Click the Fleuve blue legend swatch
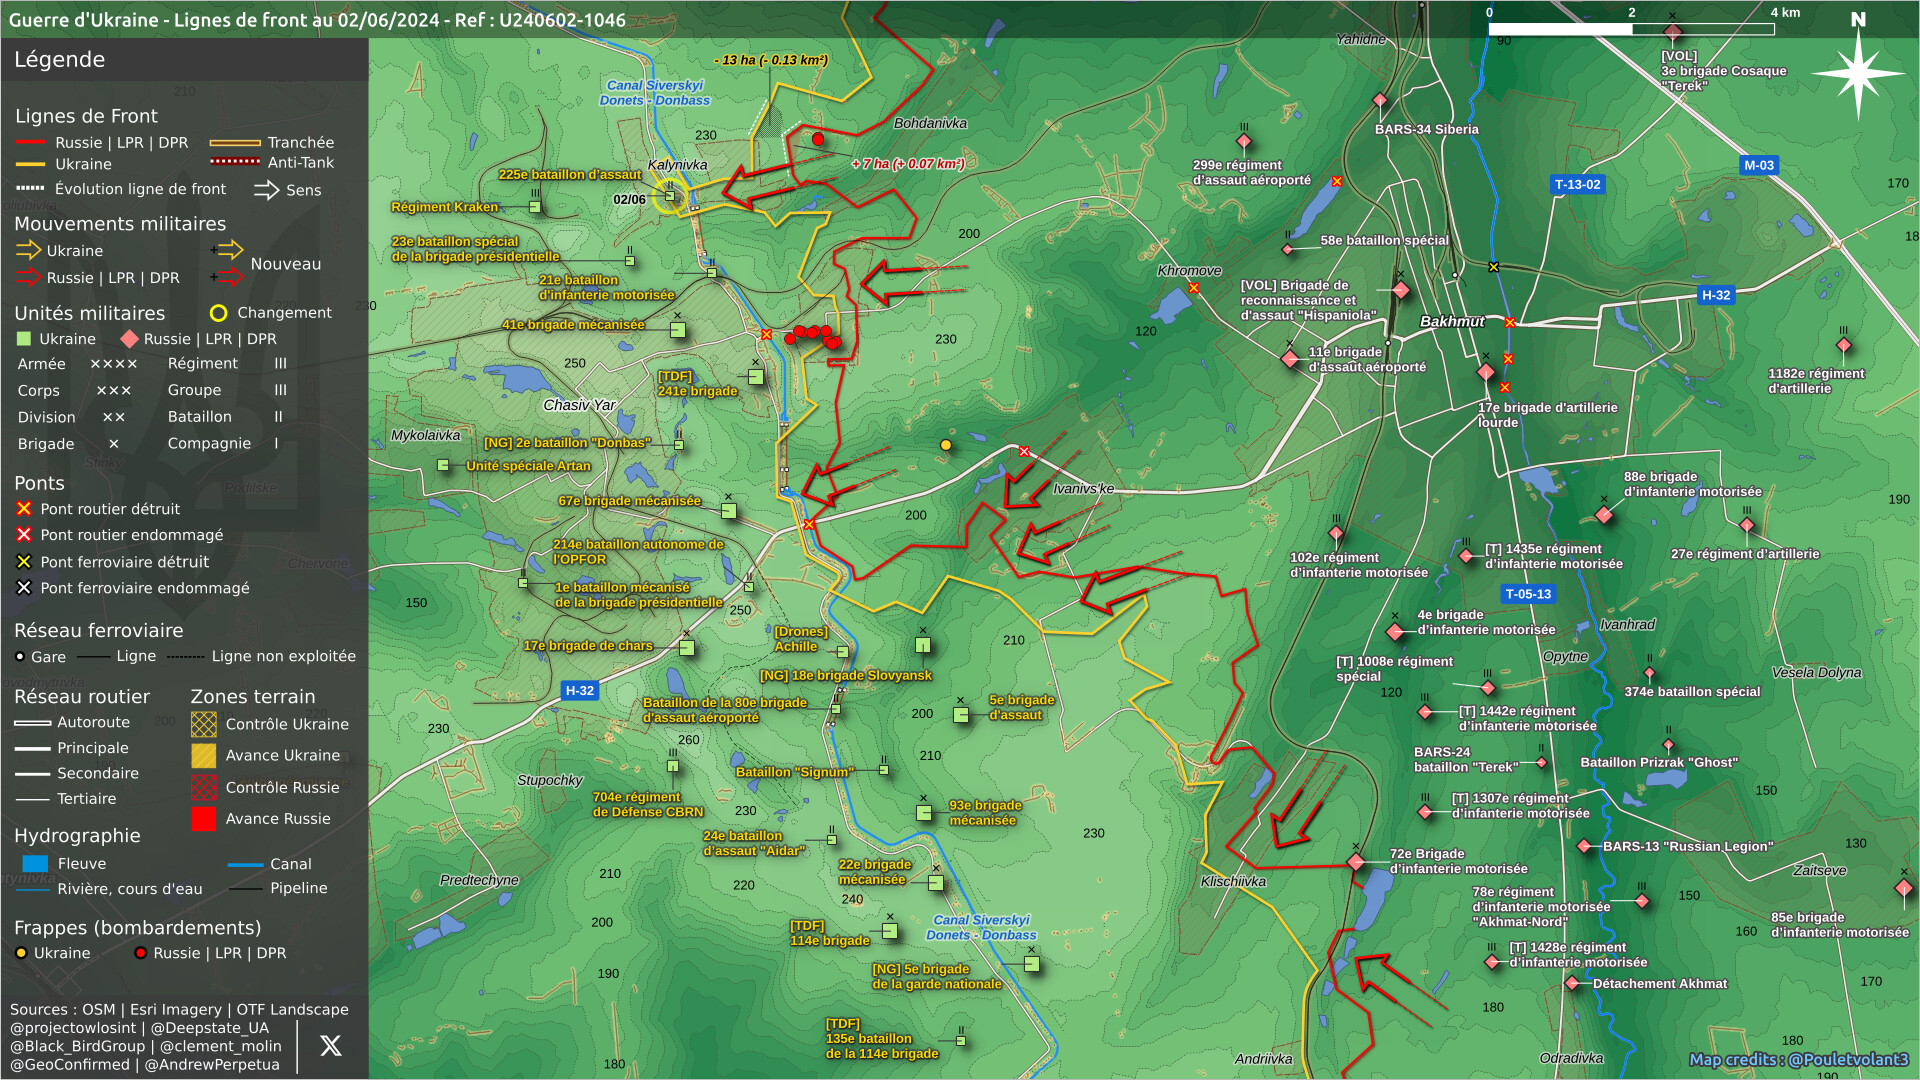 click(x=35, y=864)
